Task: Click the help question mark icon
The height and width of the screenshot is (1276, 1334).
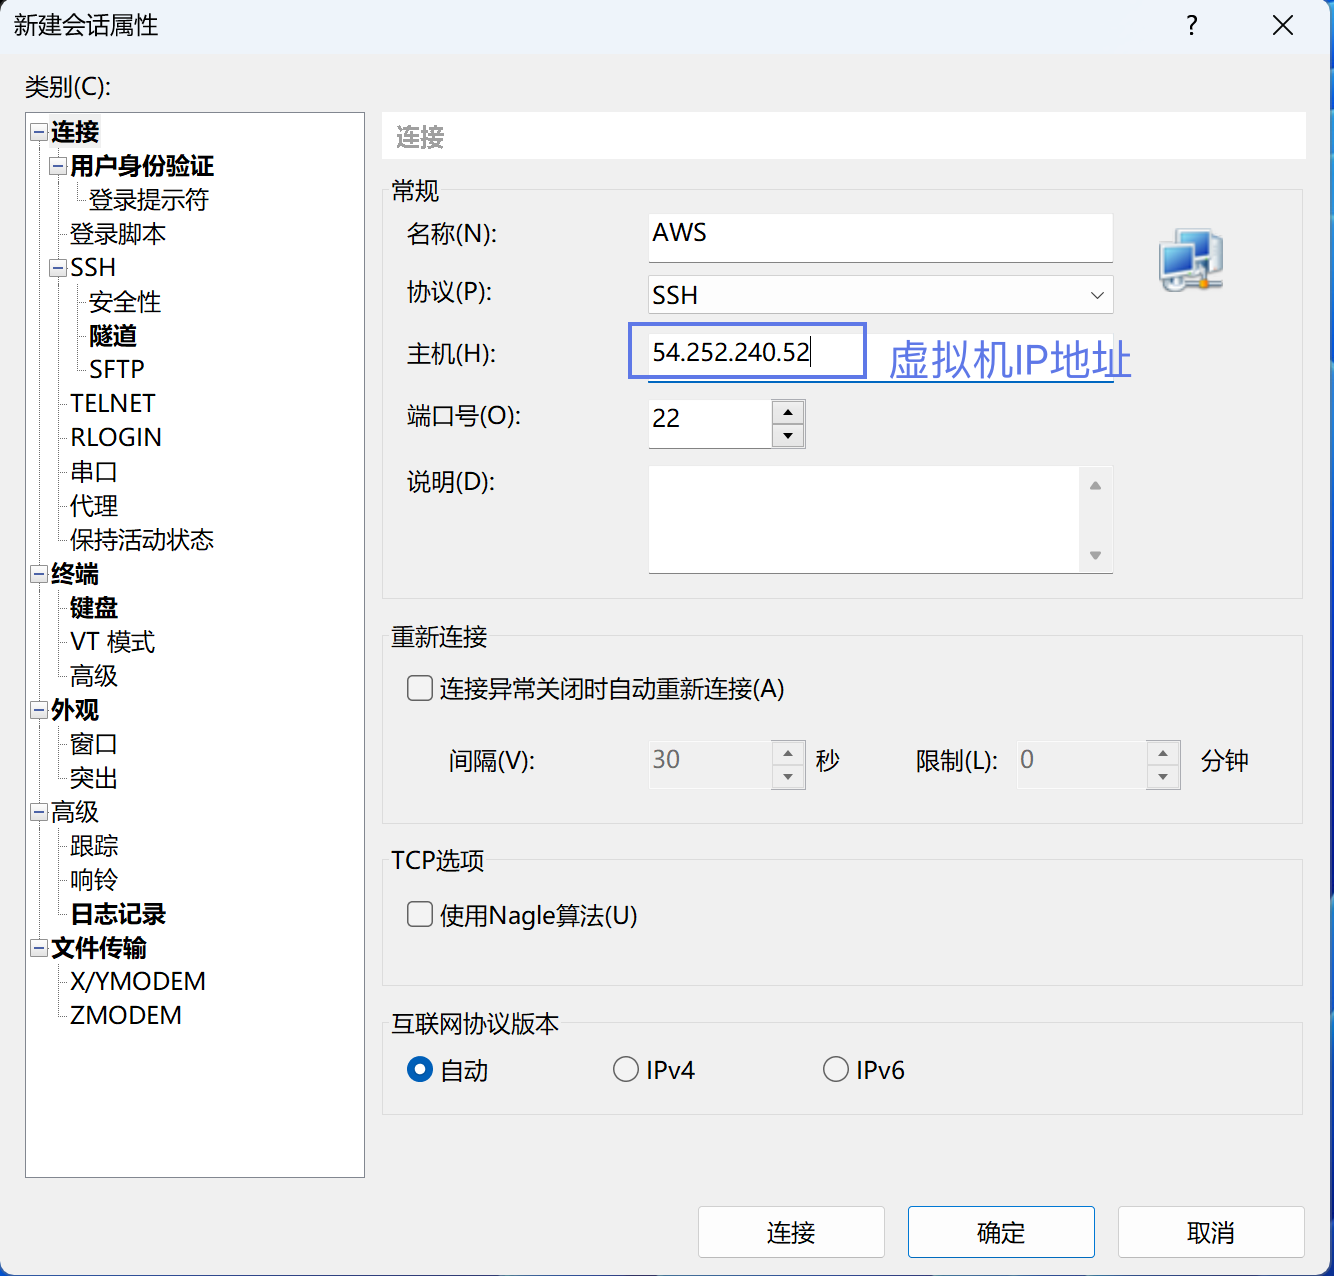Action: click(x=1191, y=26)
